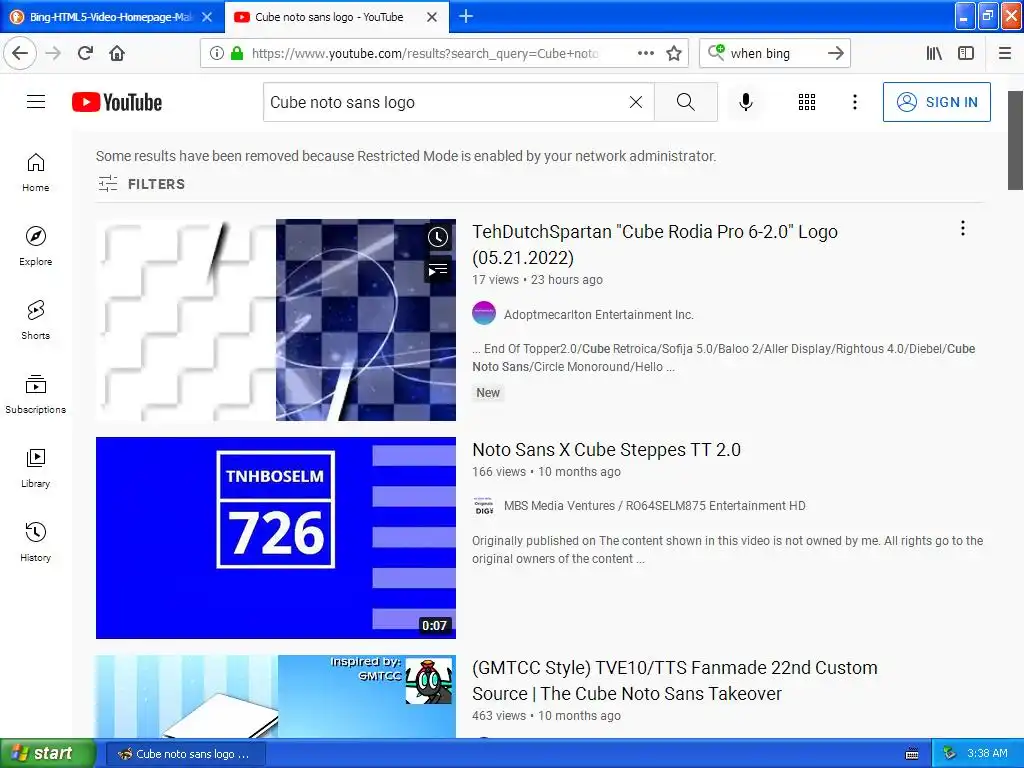
Task: Click the browser Forward arrow
Action: click(53, 53)
